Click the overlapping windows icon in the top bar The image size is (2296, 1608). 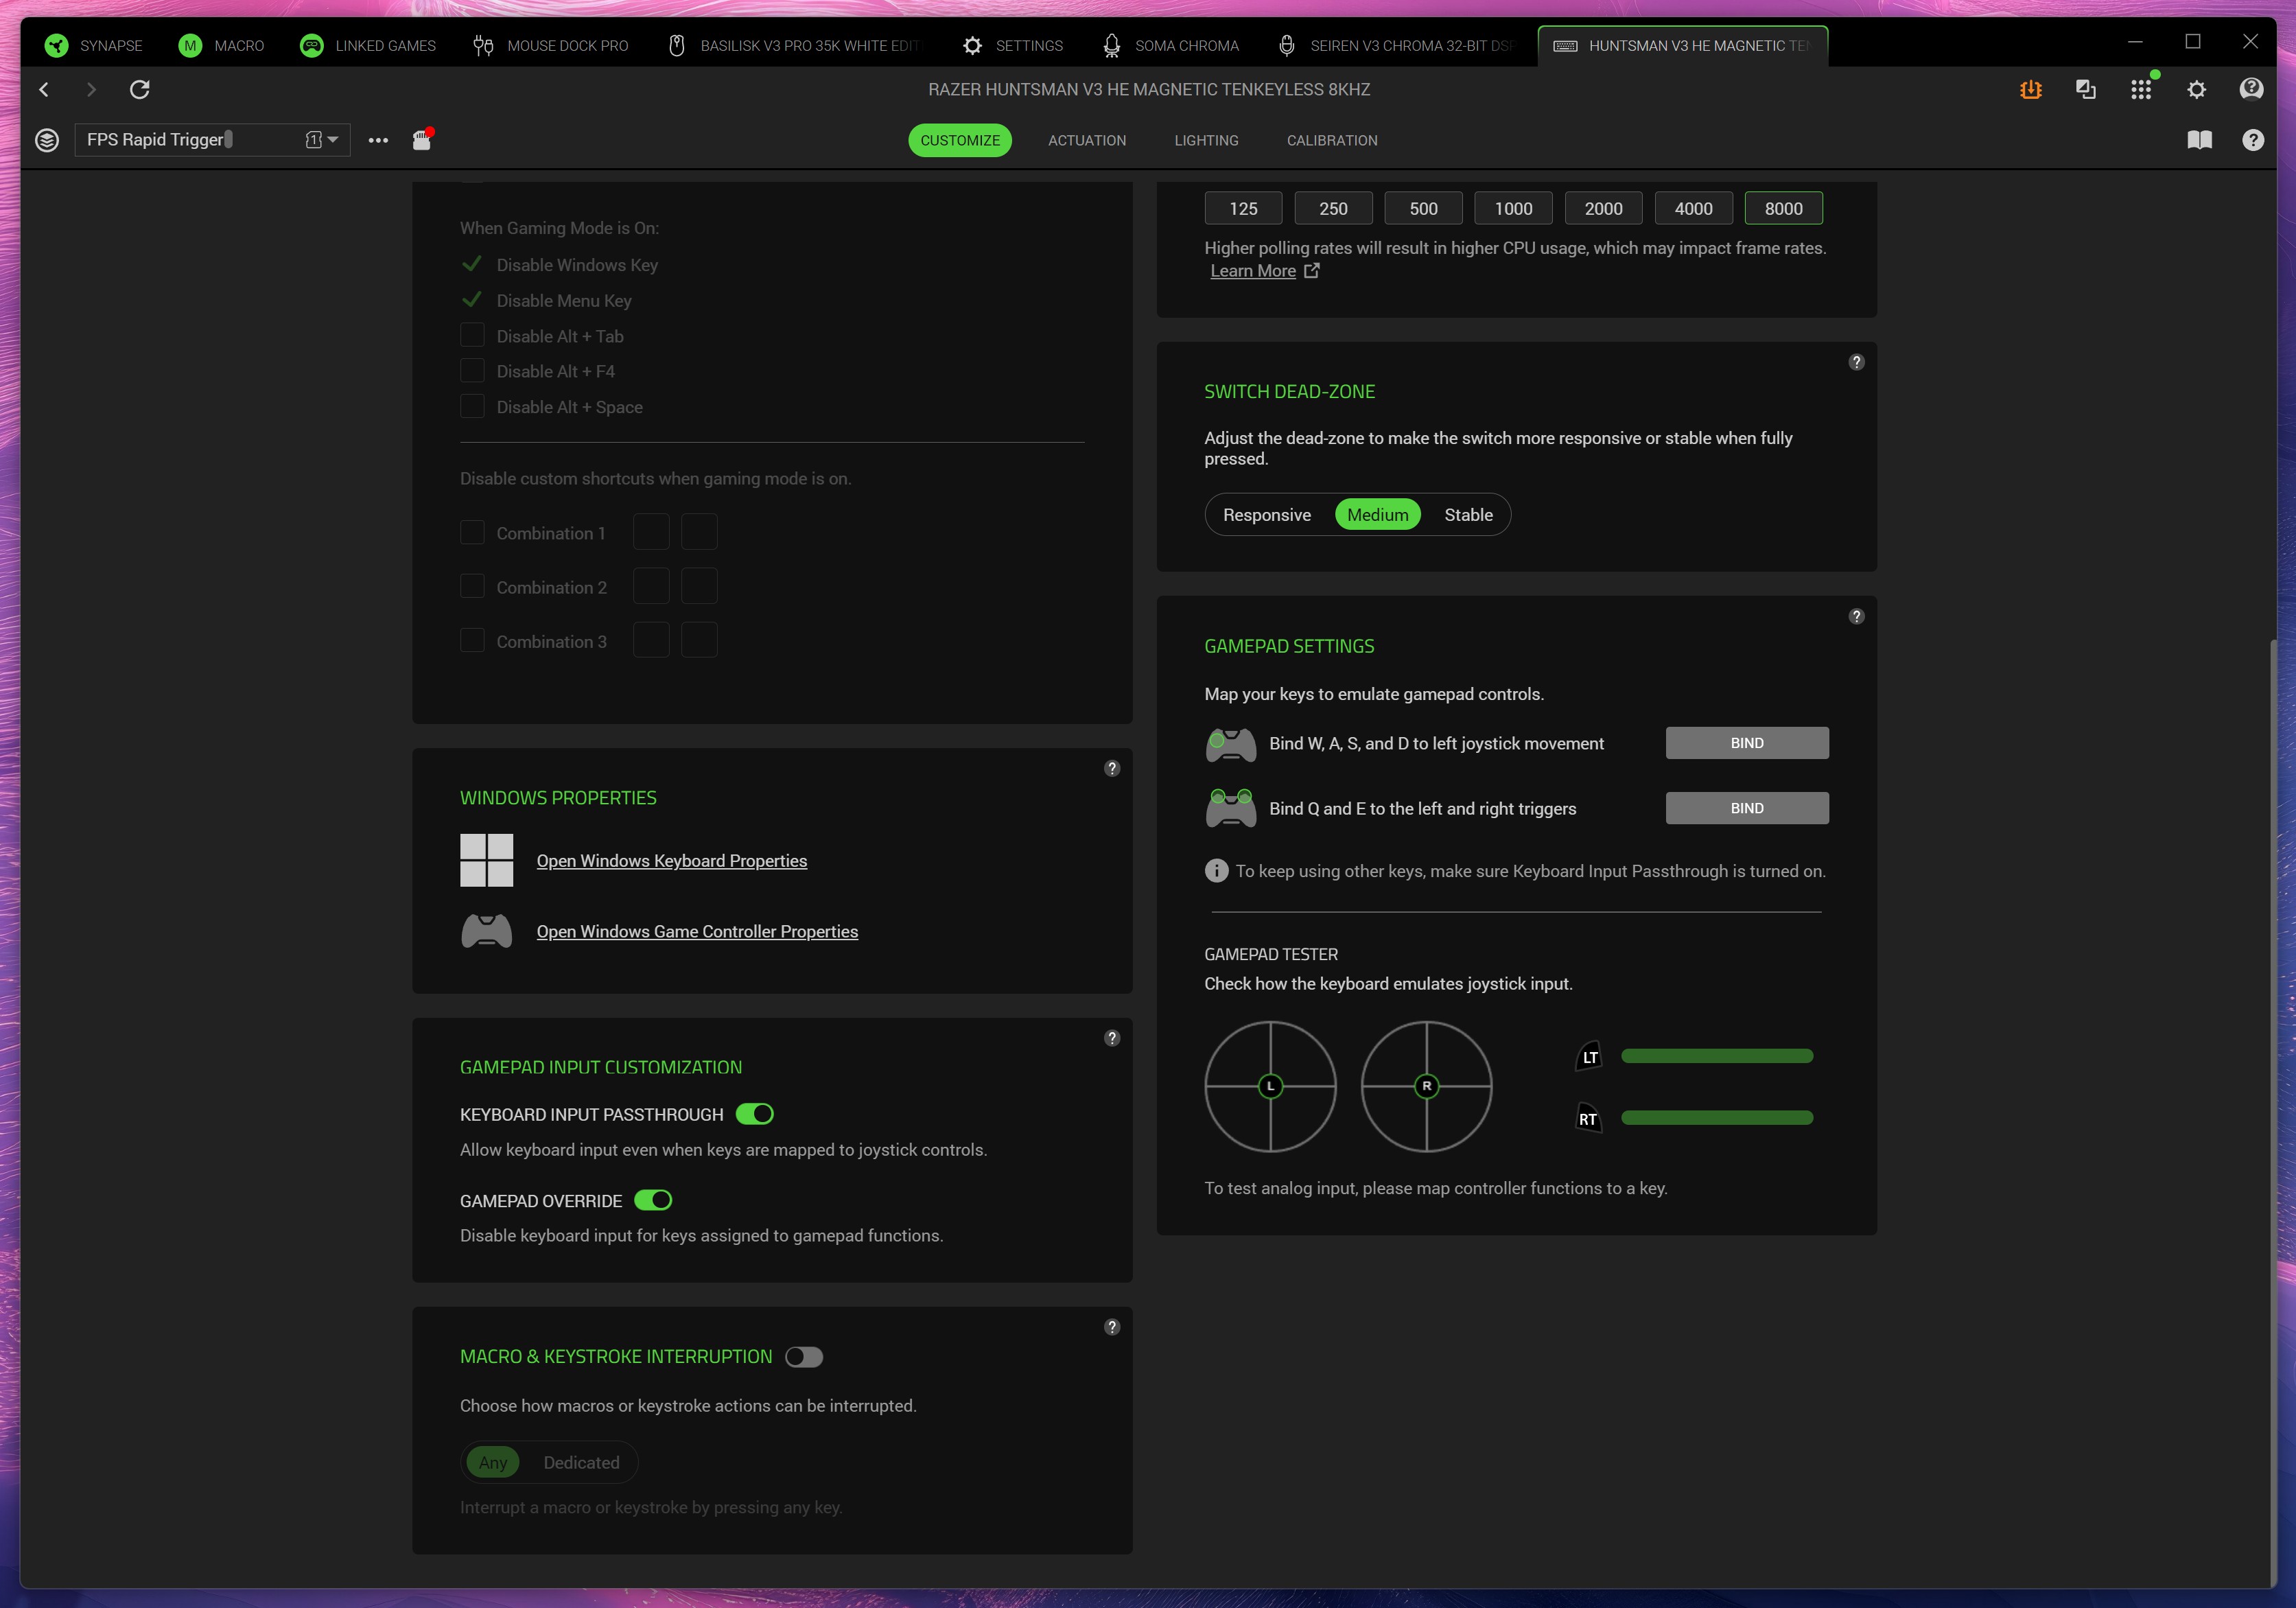(2086, 90)
